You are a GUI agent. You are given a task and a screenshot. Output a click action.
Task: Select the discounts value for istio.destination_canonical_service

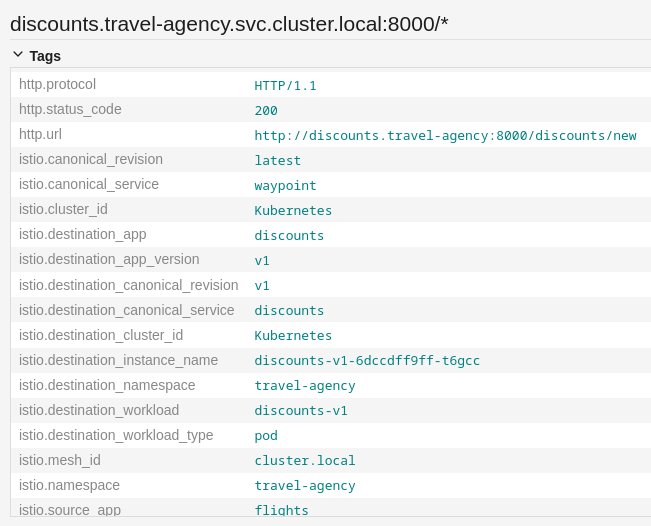289,310
